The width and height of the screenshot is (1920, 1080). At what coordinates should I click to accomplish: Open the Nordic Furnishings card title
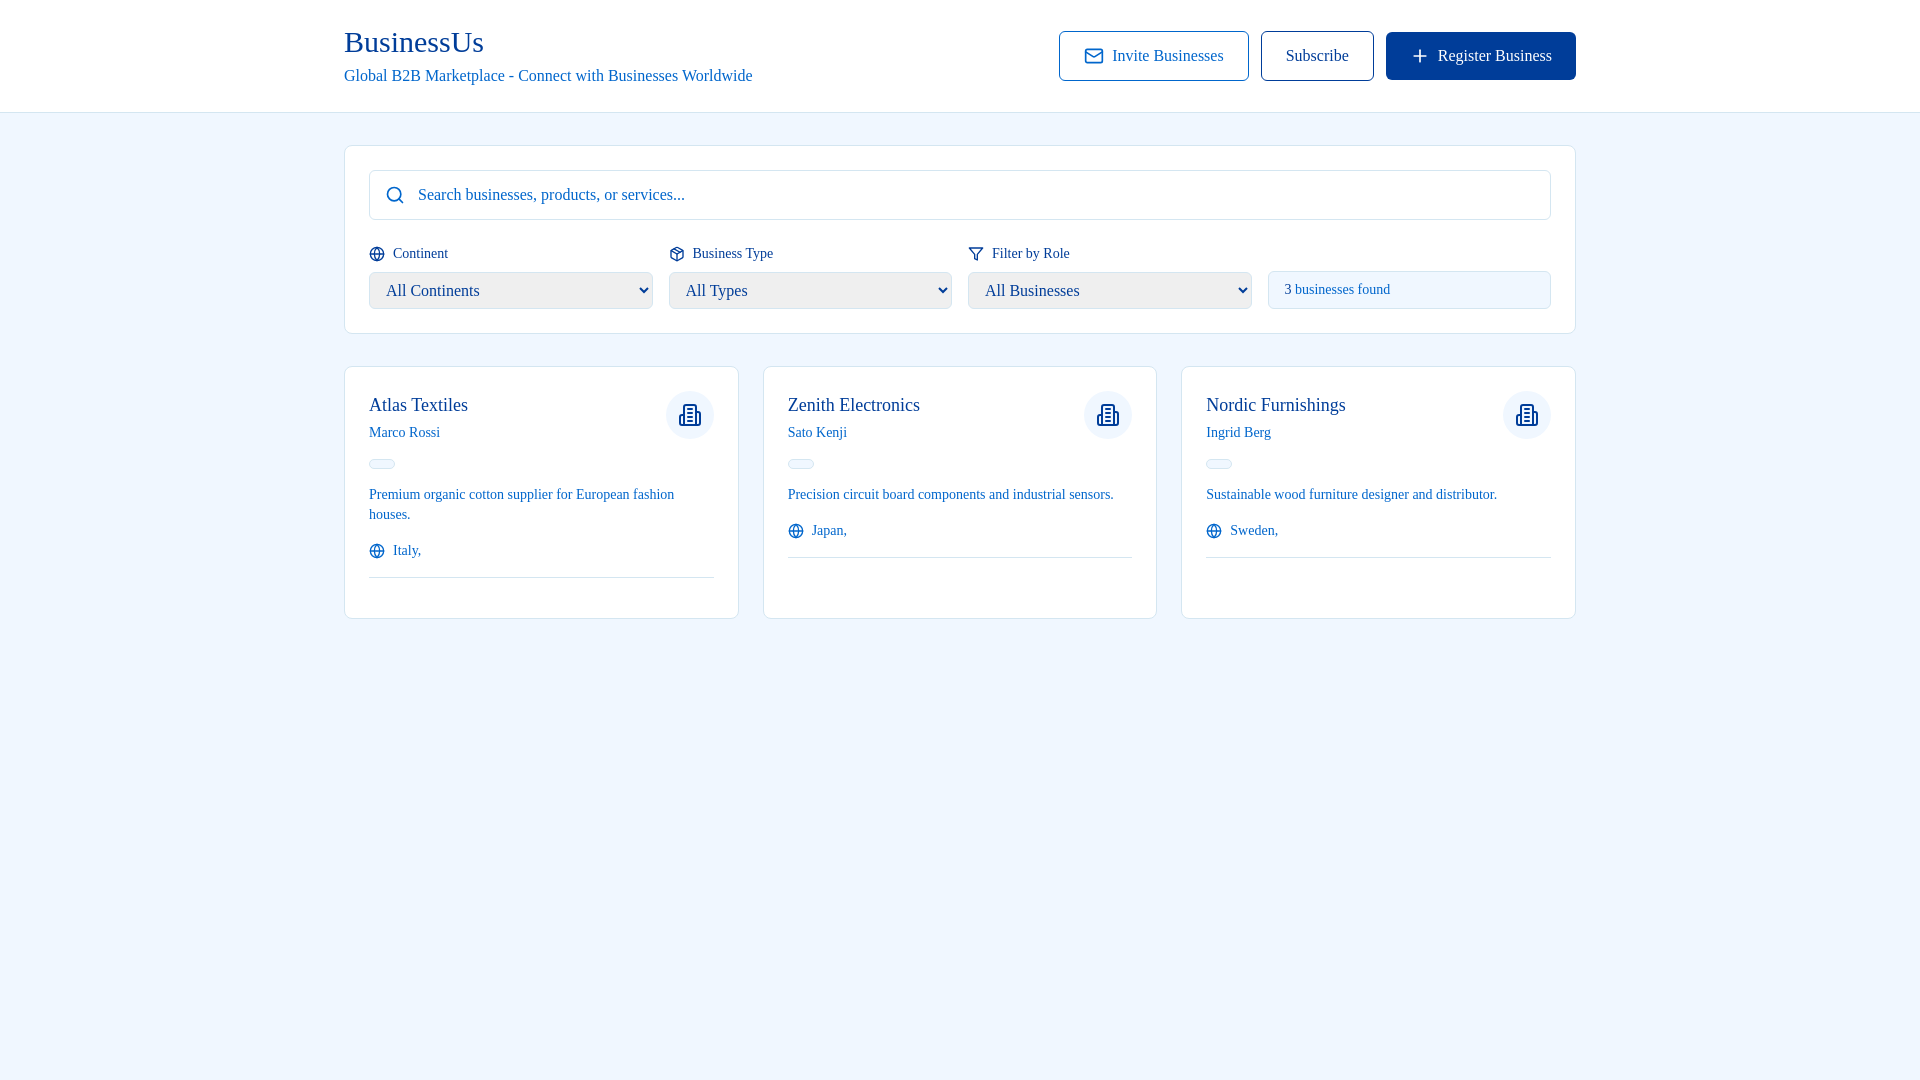pyautogui.click(x=1276, y=405)
